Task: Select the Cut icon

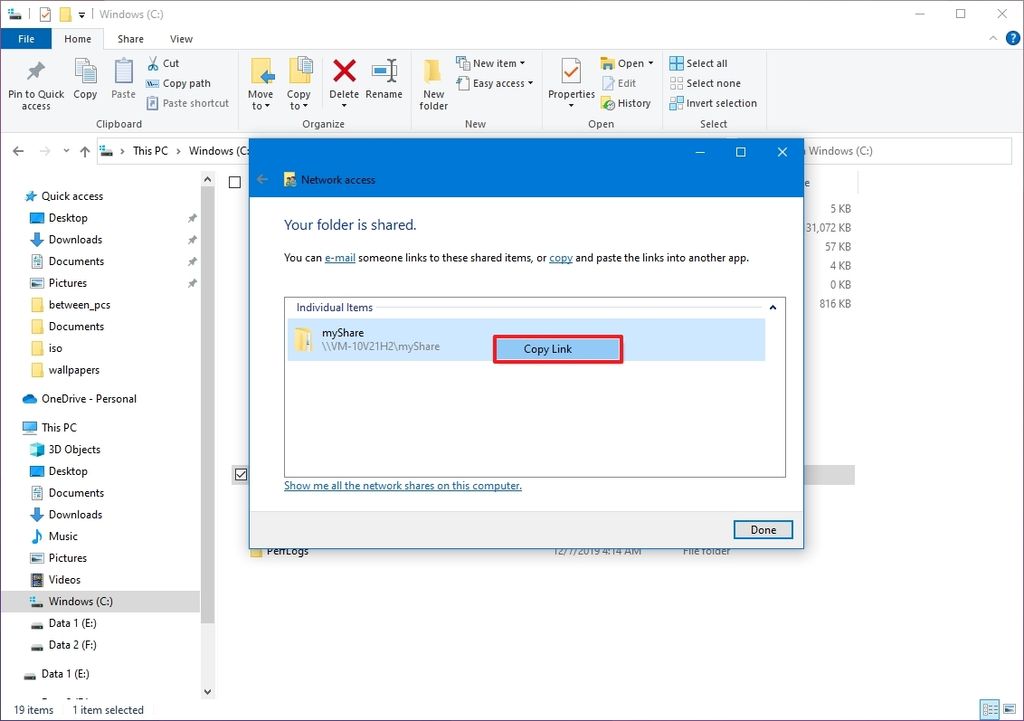Action: click(166, 63)
